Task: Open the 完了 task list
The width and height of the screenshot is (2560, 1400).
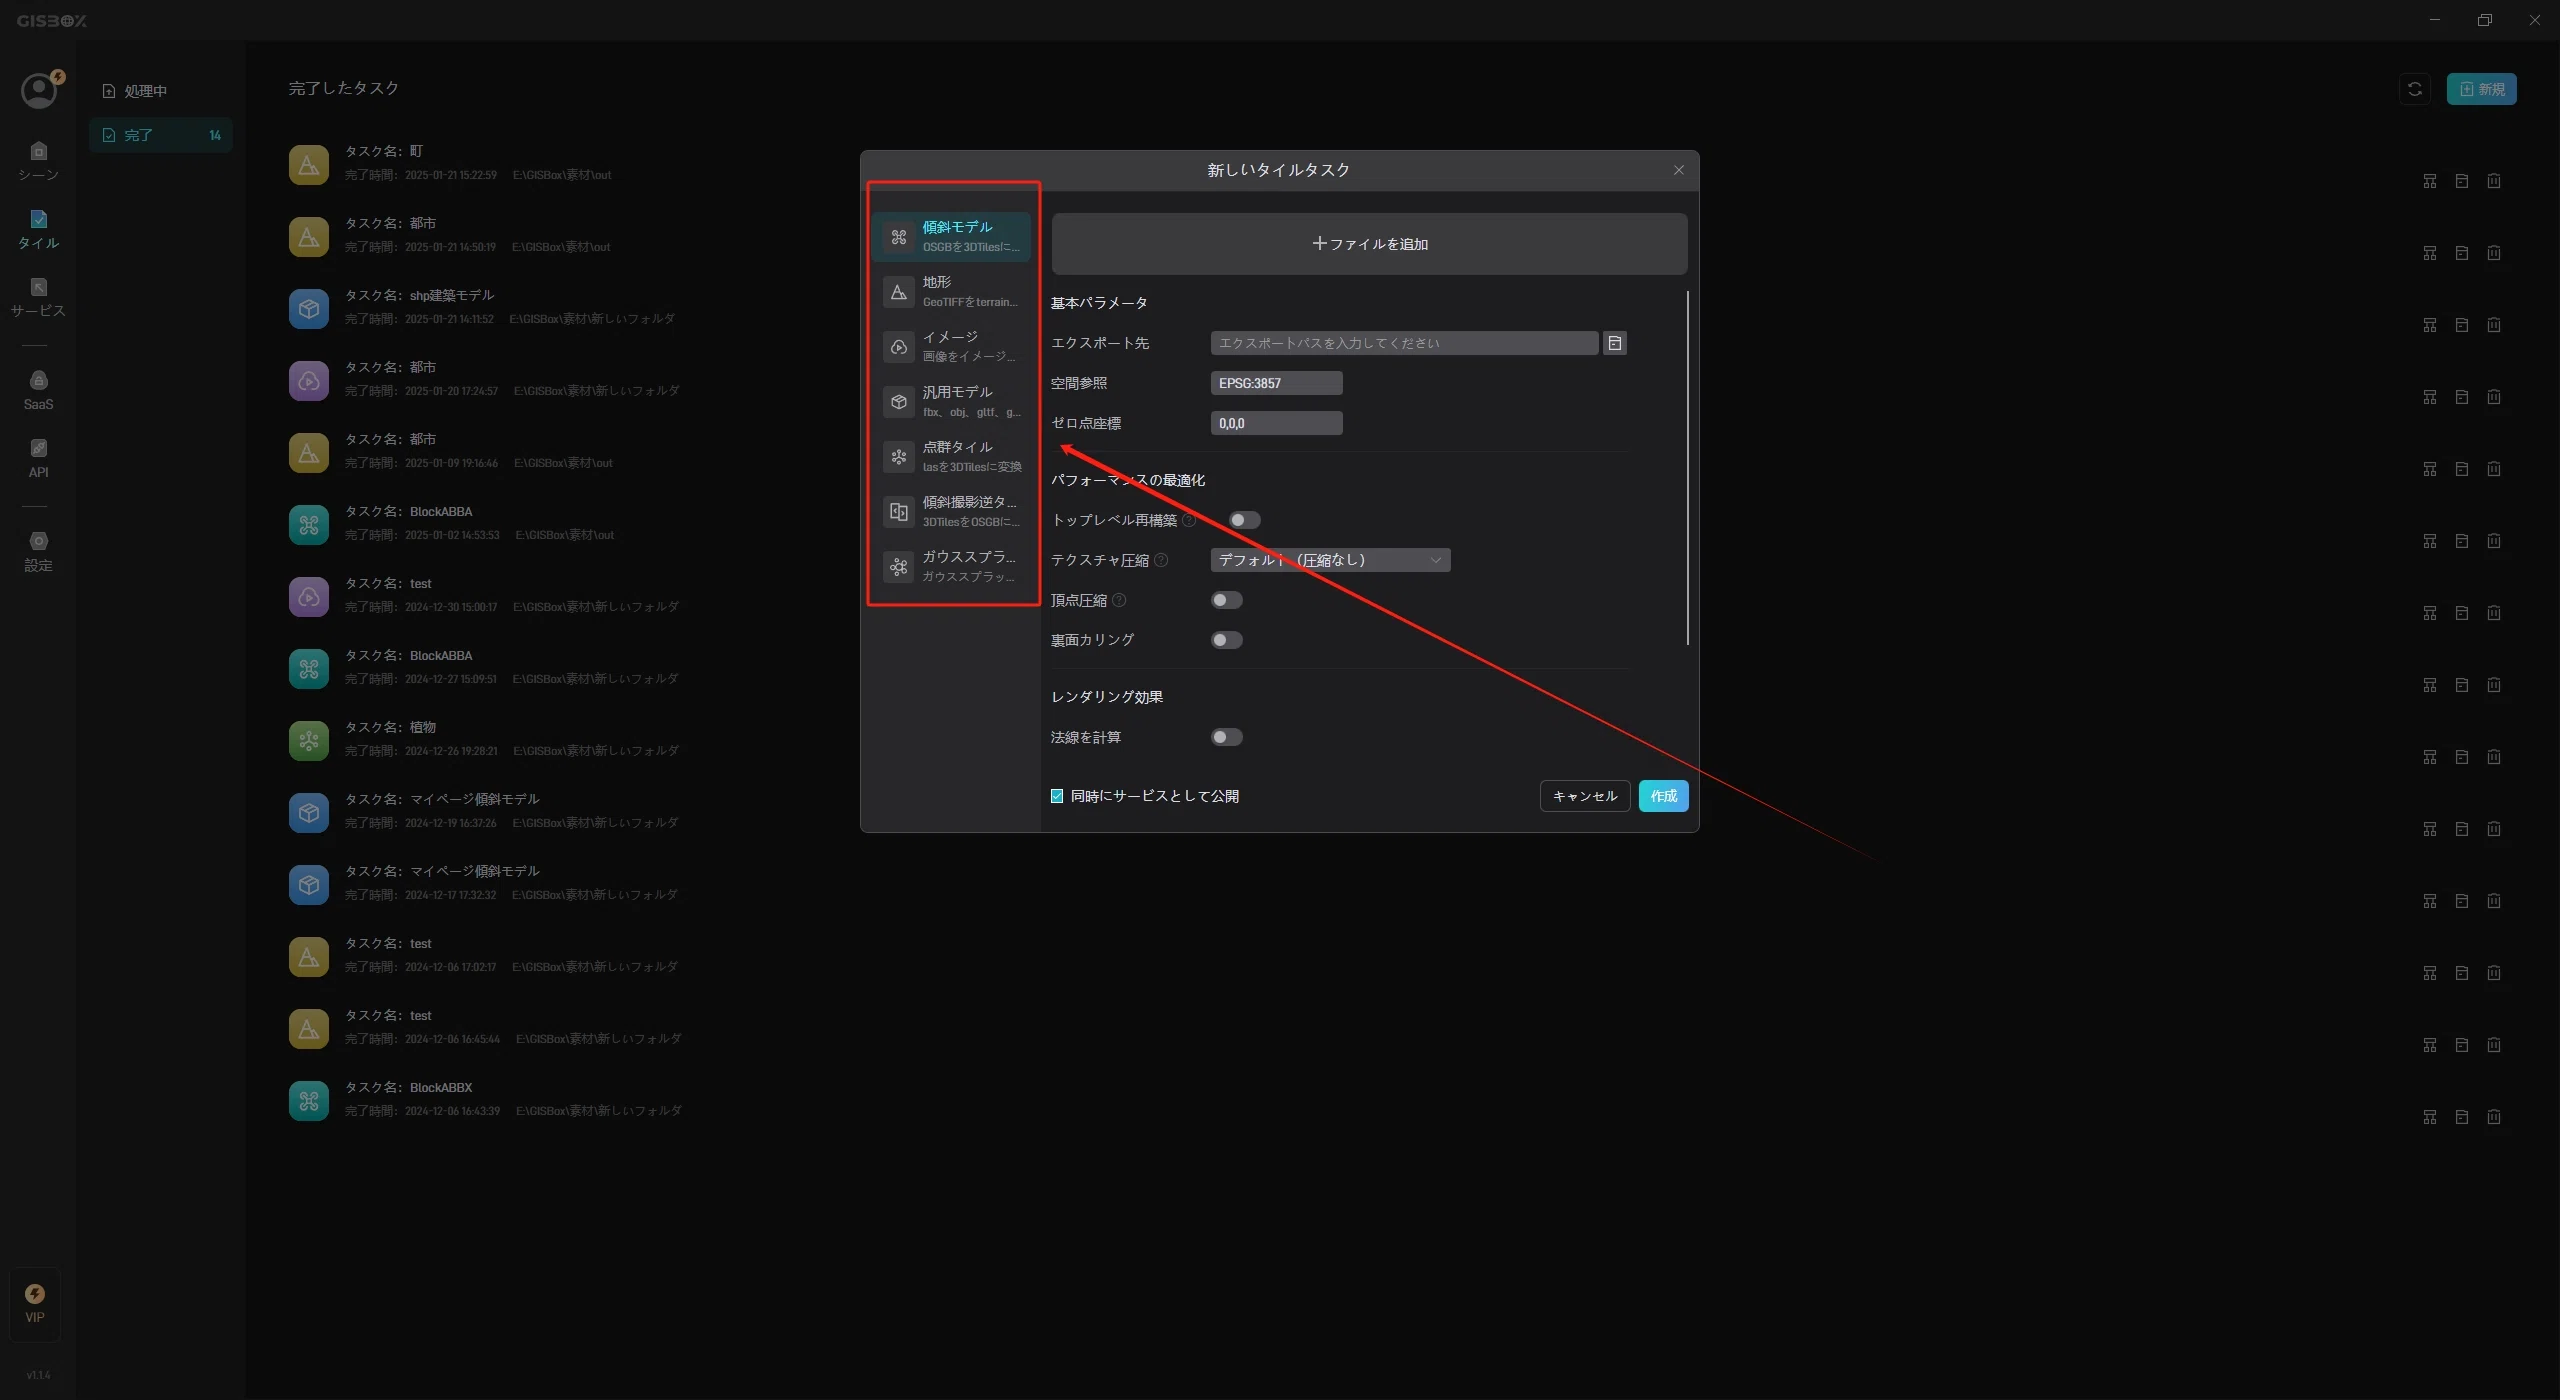Action: coord(161,135)
